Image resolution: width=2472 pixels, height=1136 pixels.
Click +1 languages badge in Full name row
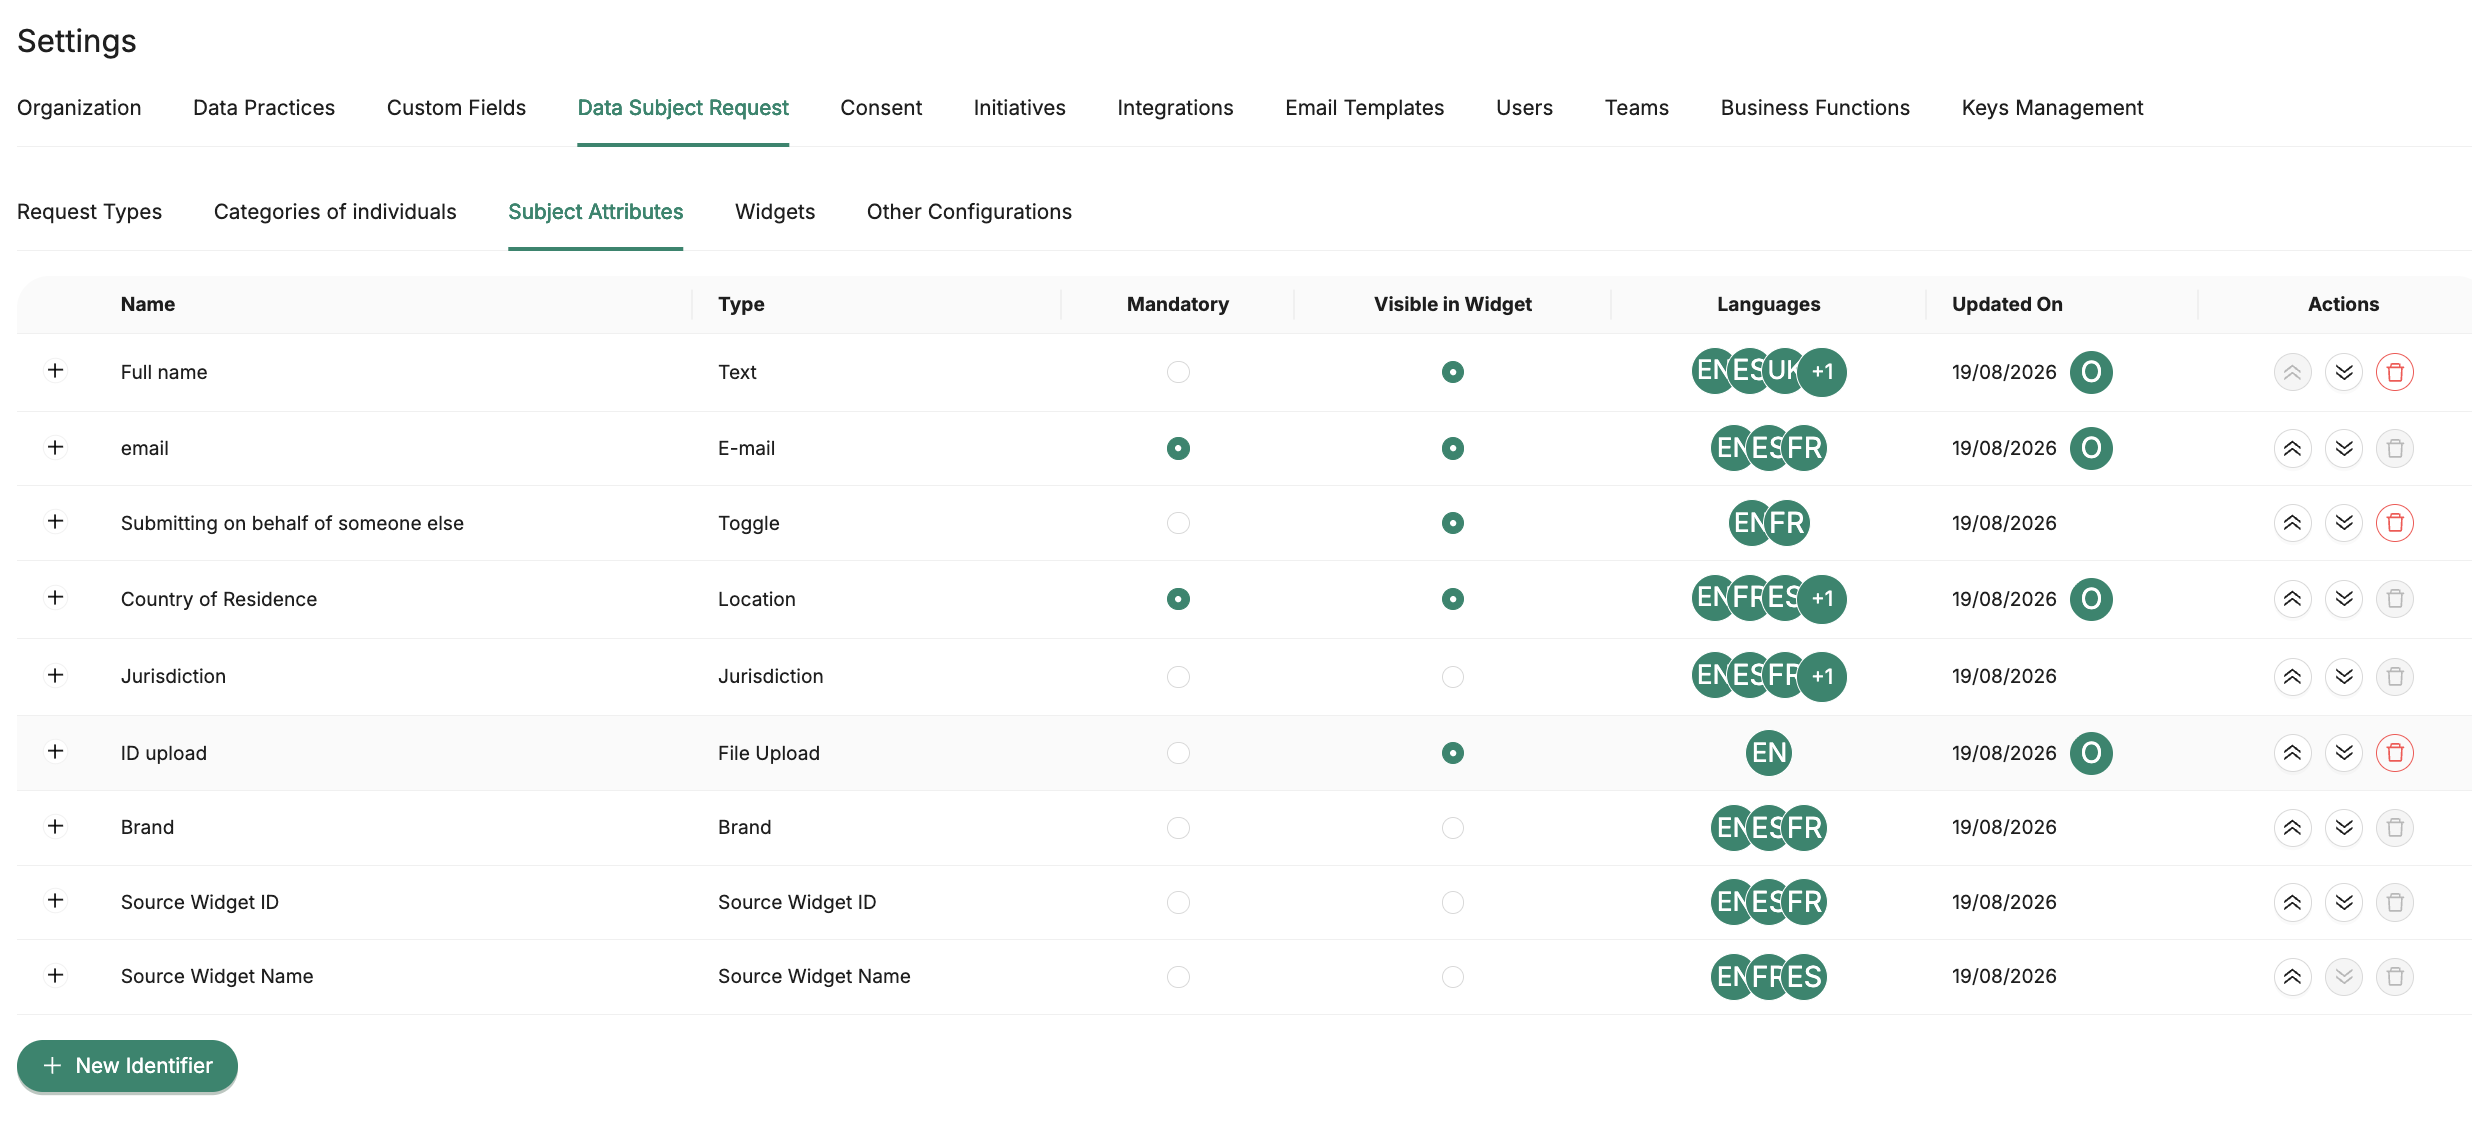click(1822, 372)
